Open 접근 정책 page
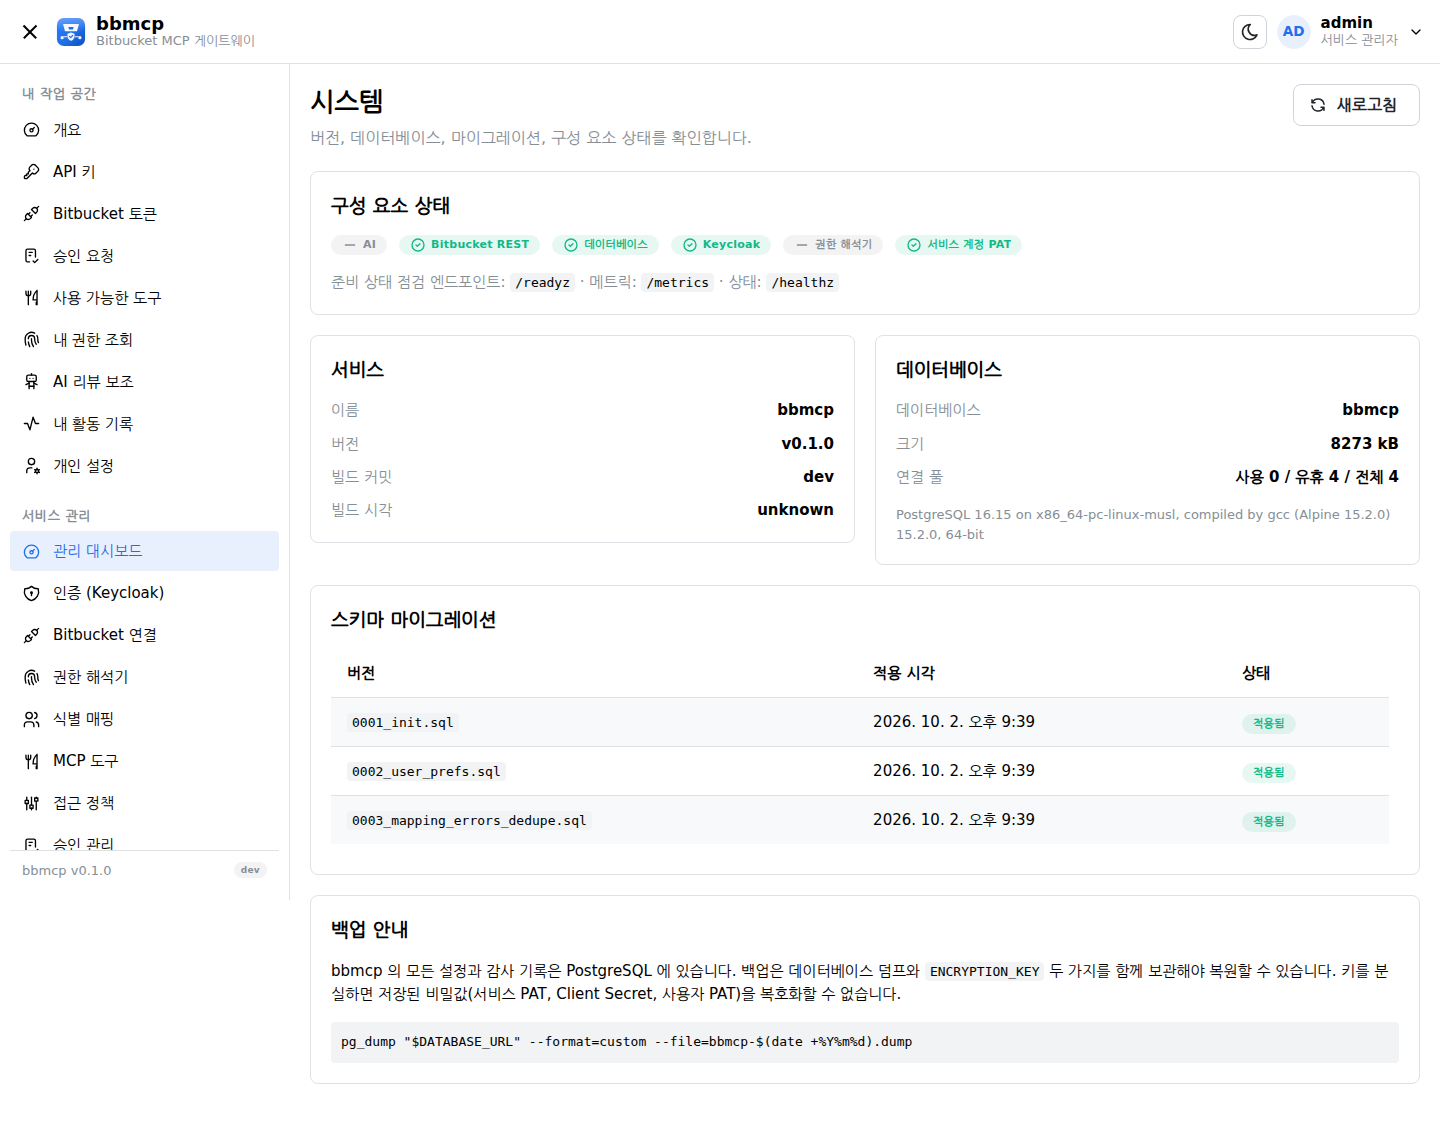The image size is (1440, 1124). tap(144, 803)
